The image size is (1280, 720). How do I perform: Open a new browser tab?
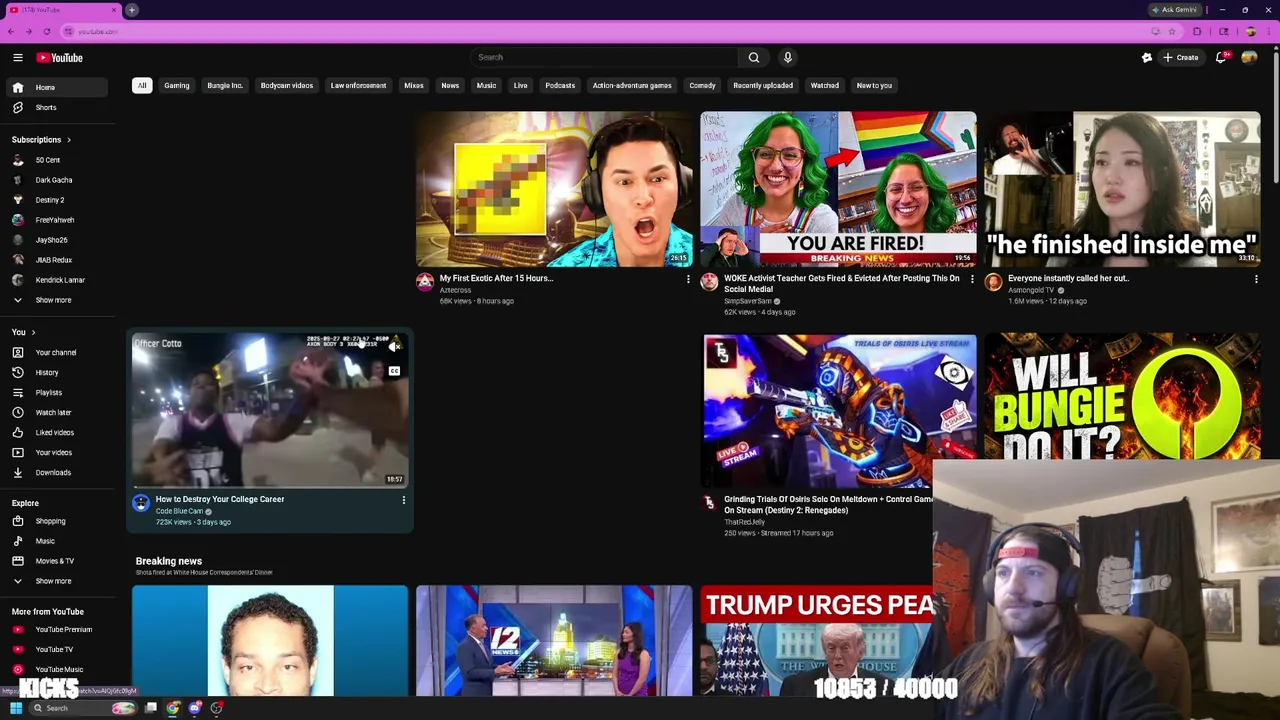pyautogui.click(x=132, y=10)
